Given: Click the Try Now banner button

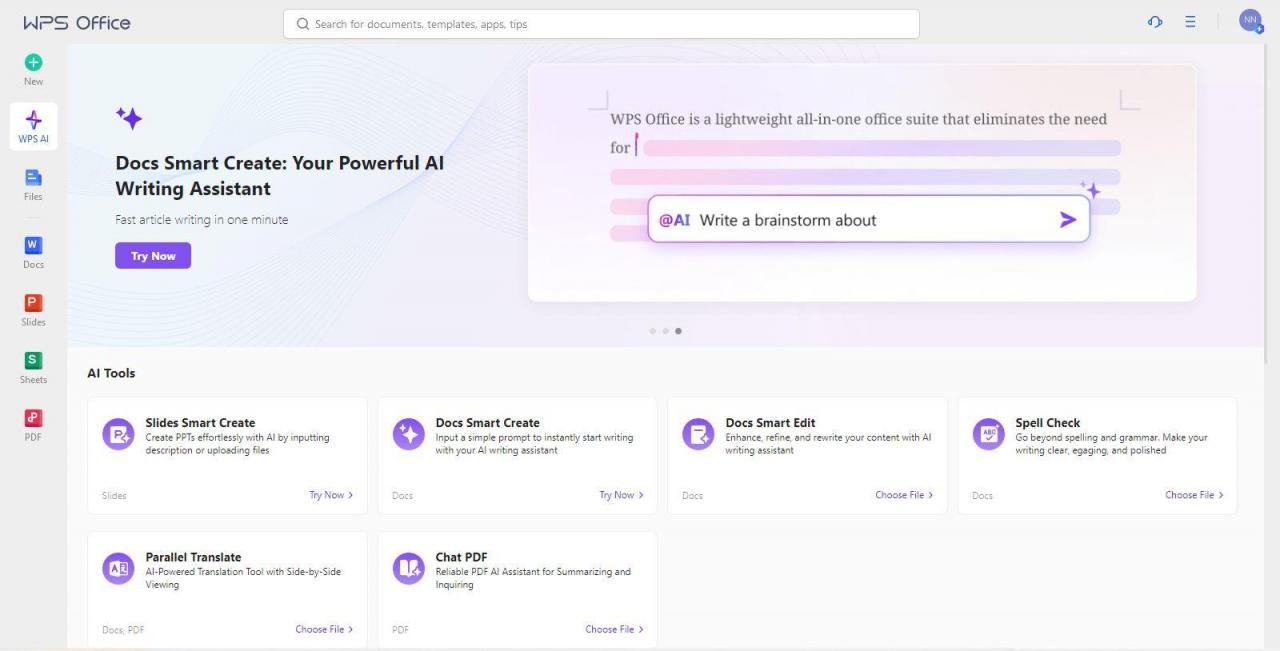Looking at the screenshot, I should [153, 256].
